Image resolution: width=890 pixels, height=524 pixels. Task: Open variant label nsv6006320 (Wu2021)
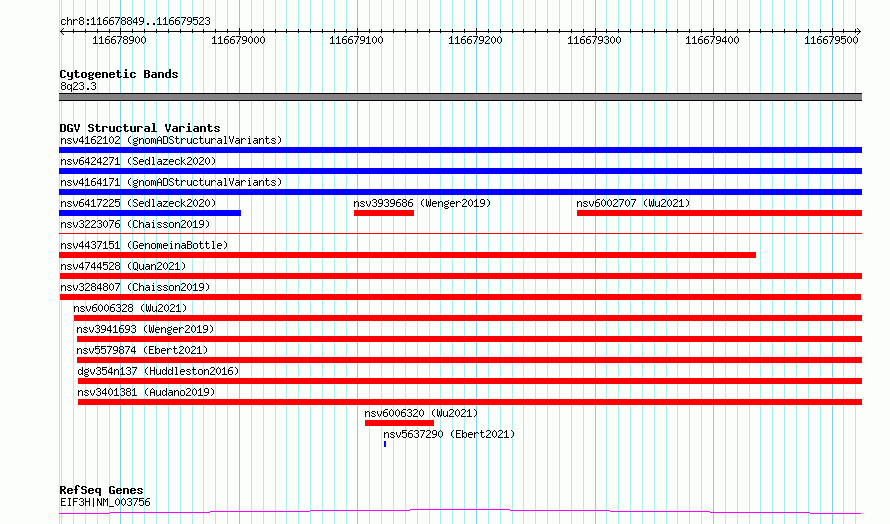(x=421, y=413)
